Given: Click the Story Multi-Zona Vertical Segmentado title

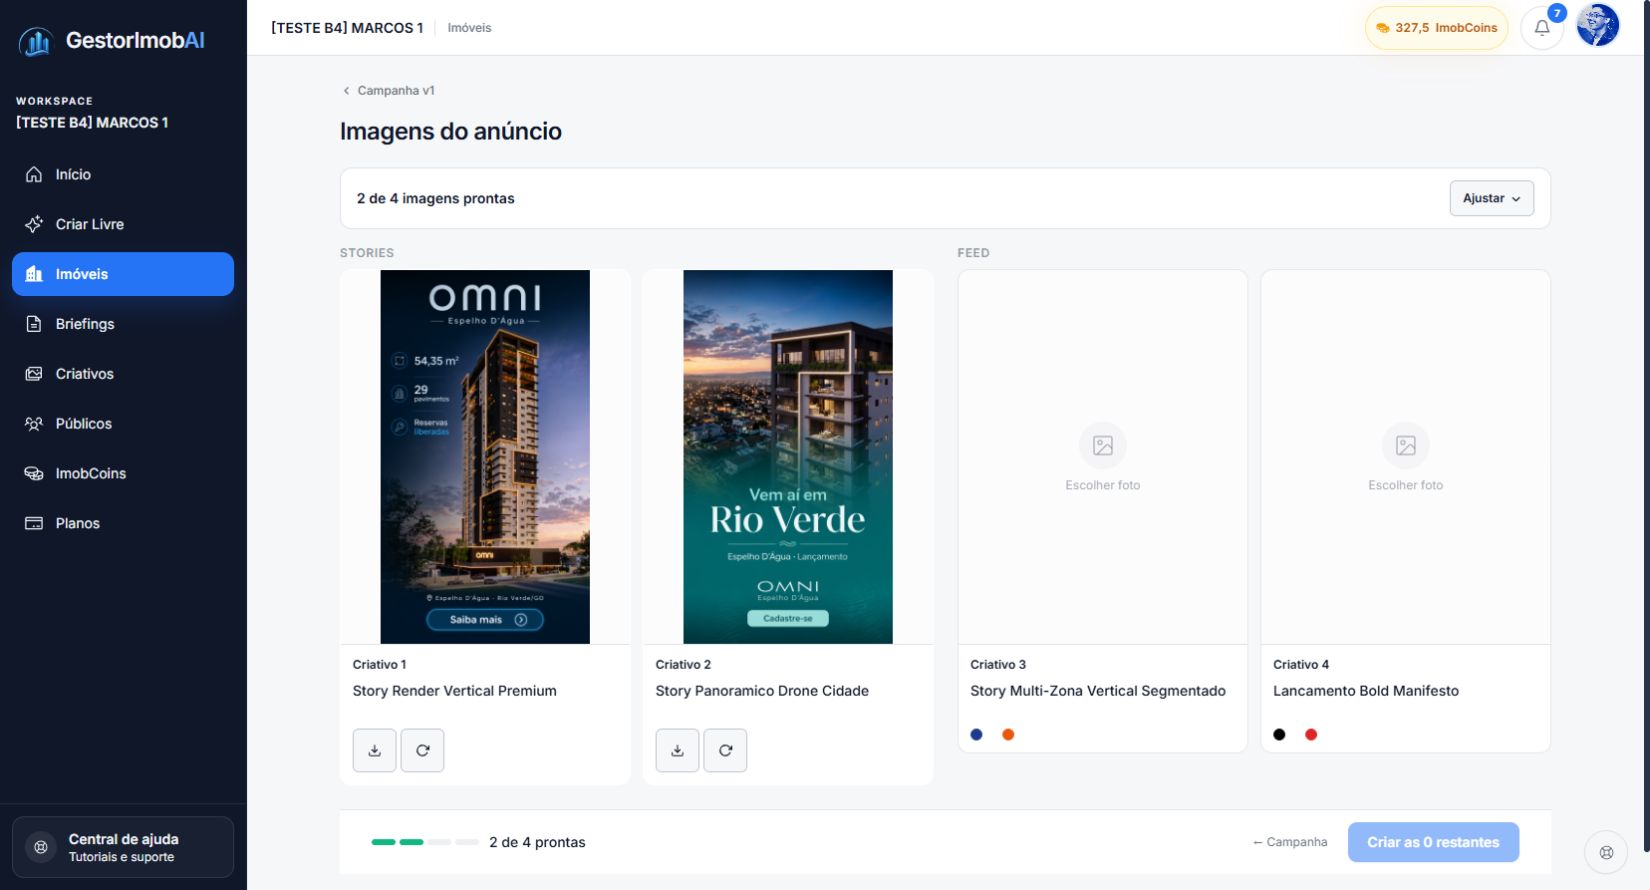Looking at the screenshot, I should 1098,691.
